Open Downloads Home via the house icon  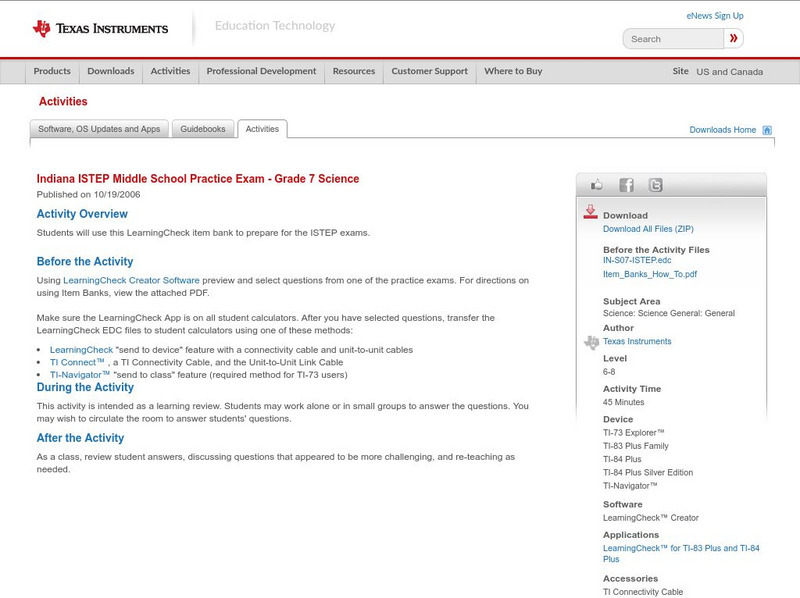766,130
